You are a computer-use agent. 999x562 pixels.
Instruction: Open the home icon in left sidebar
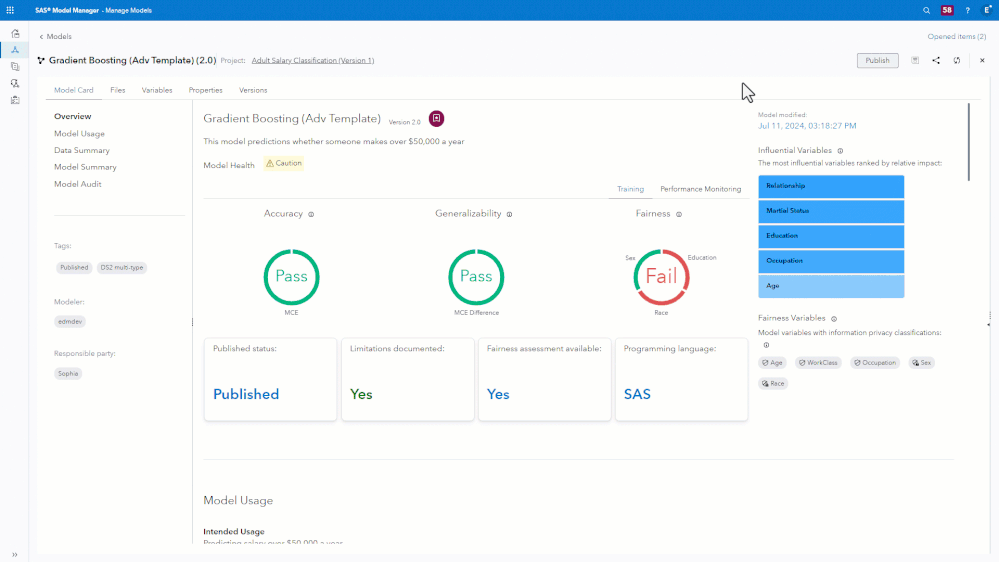pos(15,33)
